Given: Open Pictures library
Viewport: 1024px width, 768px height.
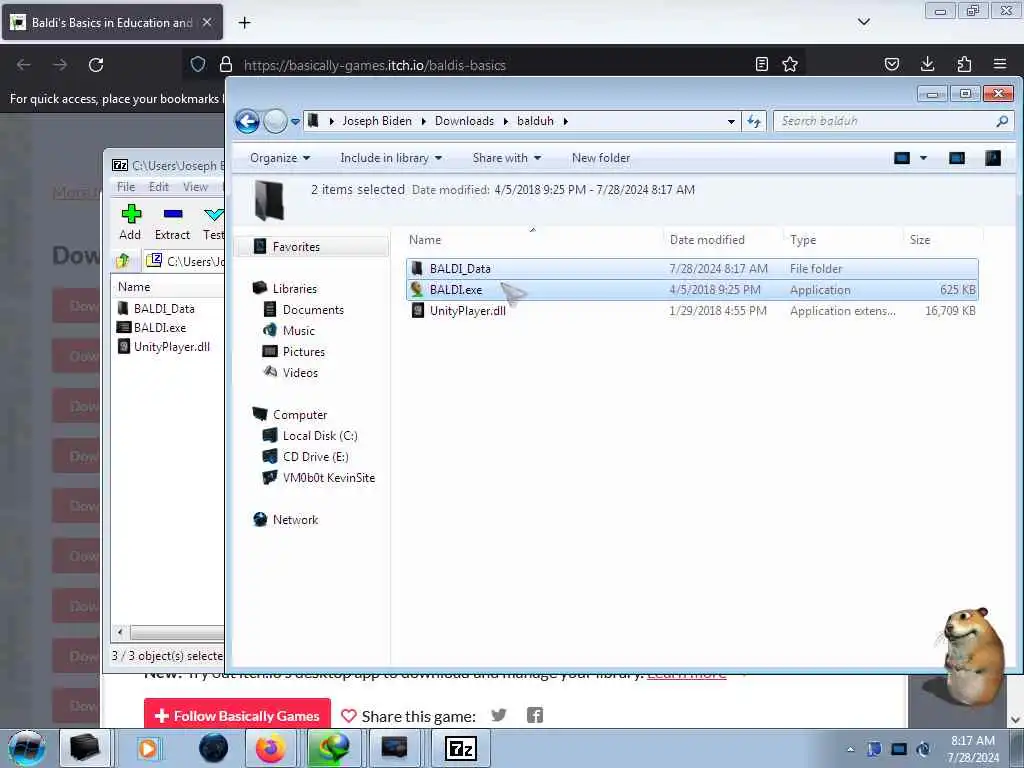Looking at the screenshot, I should 304,351.
